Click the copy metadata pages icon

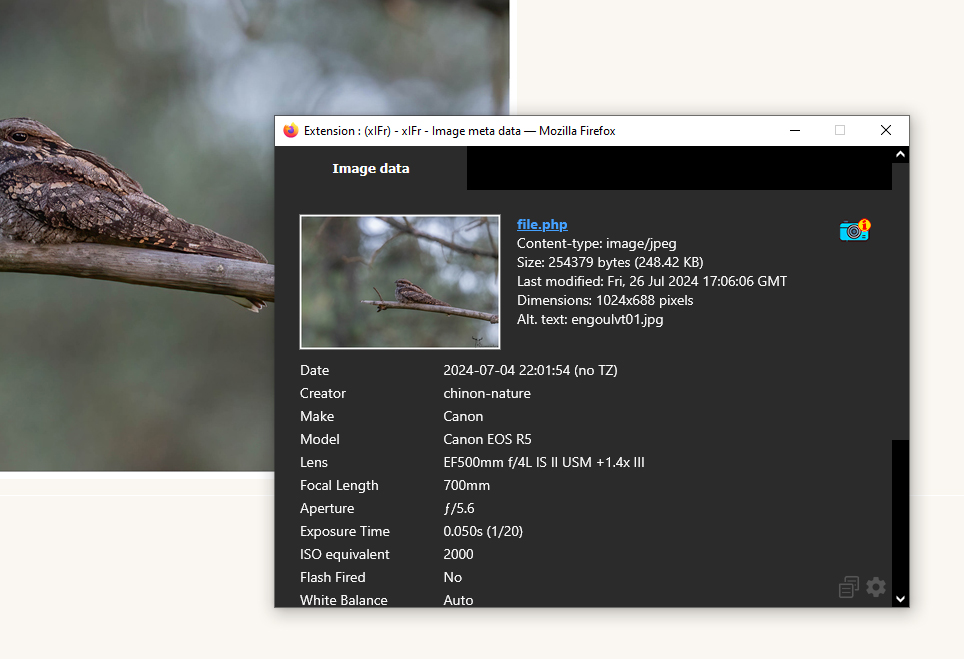[x=848, y=587]
